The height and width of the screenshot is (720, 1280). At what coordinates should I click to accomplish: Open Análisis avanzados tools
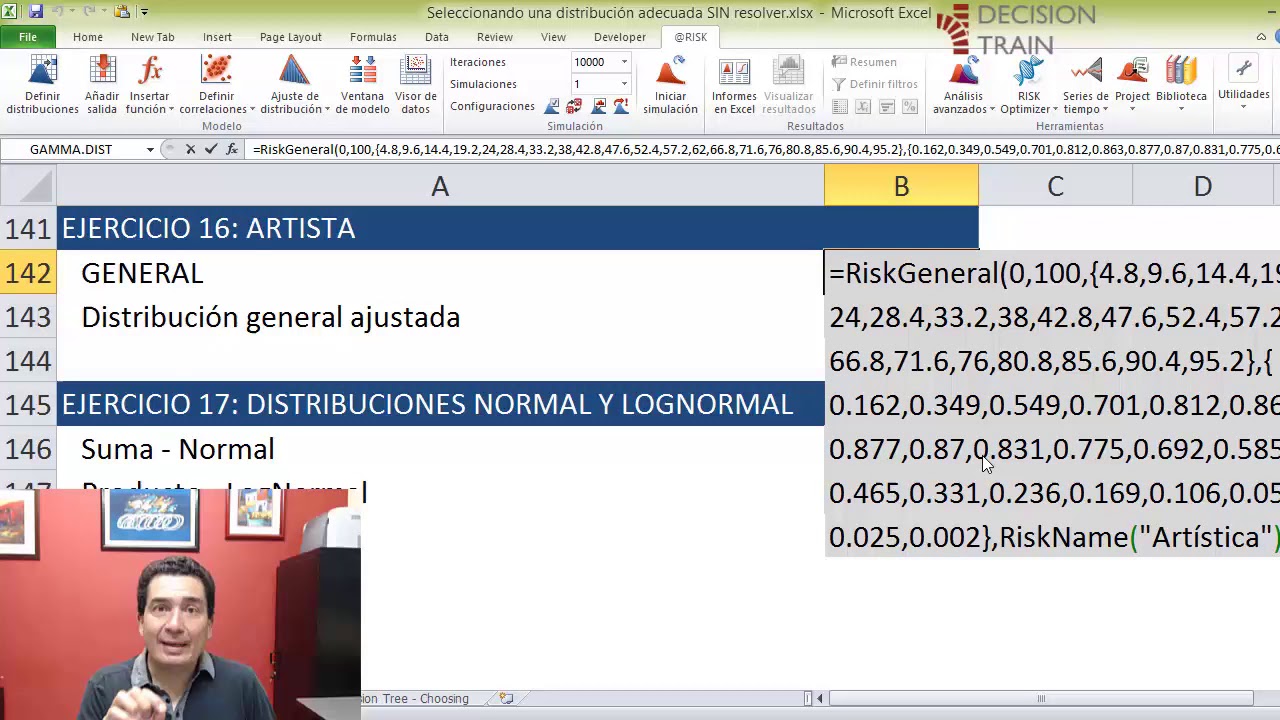point(963,85)
